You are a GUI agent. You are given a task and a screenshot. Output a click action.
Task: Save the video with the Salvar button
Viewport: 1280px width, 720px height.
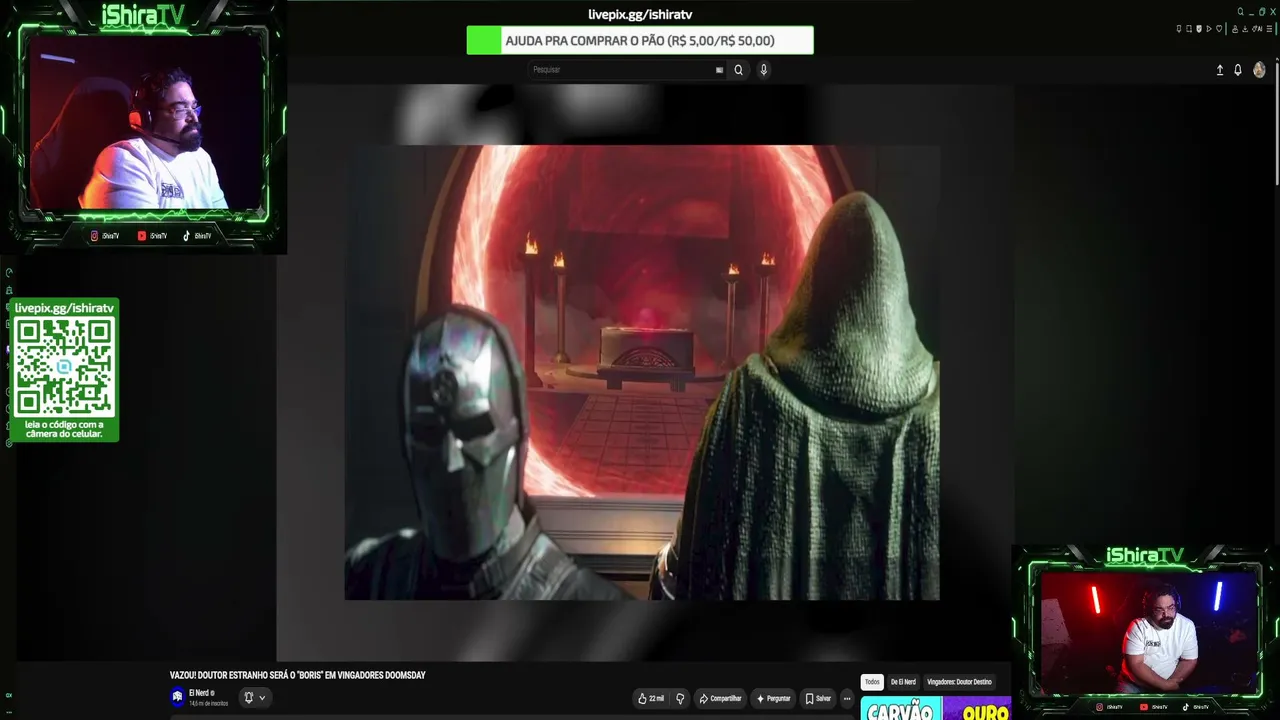pos(818,698)
